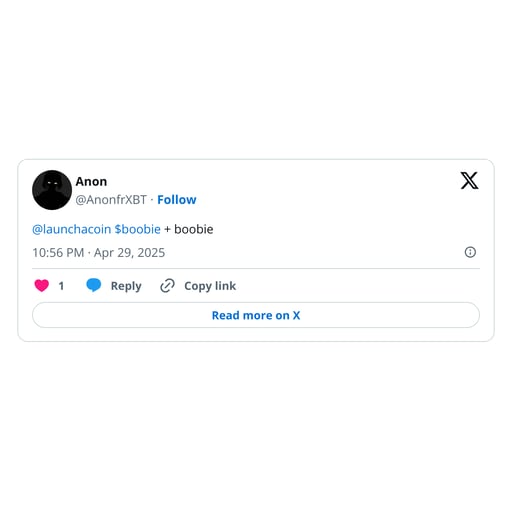
Task: Click the Read more on X button
Action: [x=256, y=315]
